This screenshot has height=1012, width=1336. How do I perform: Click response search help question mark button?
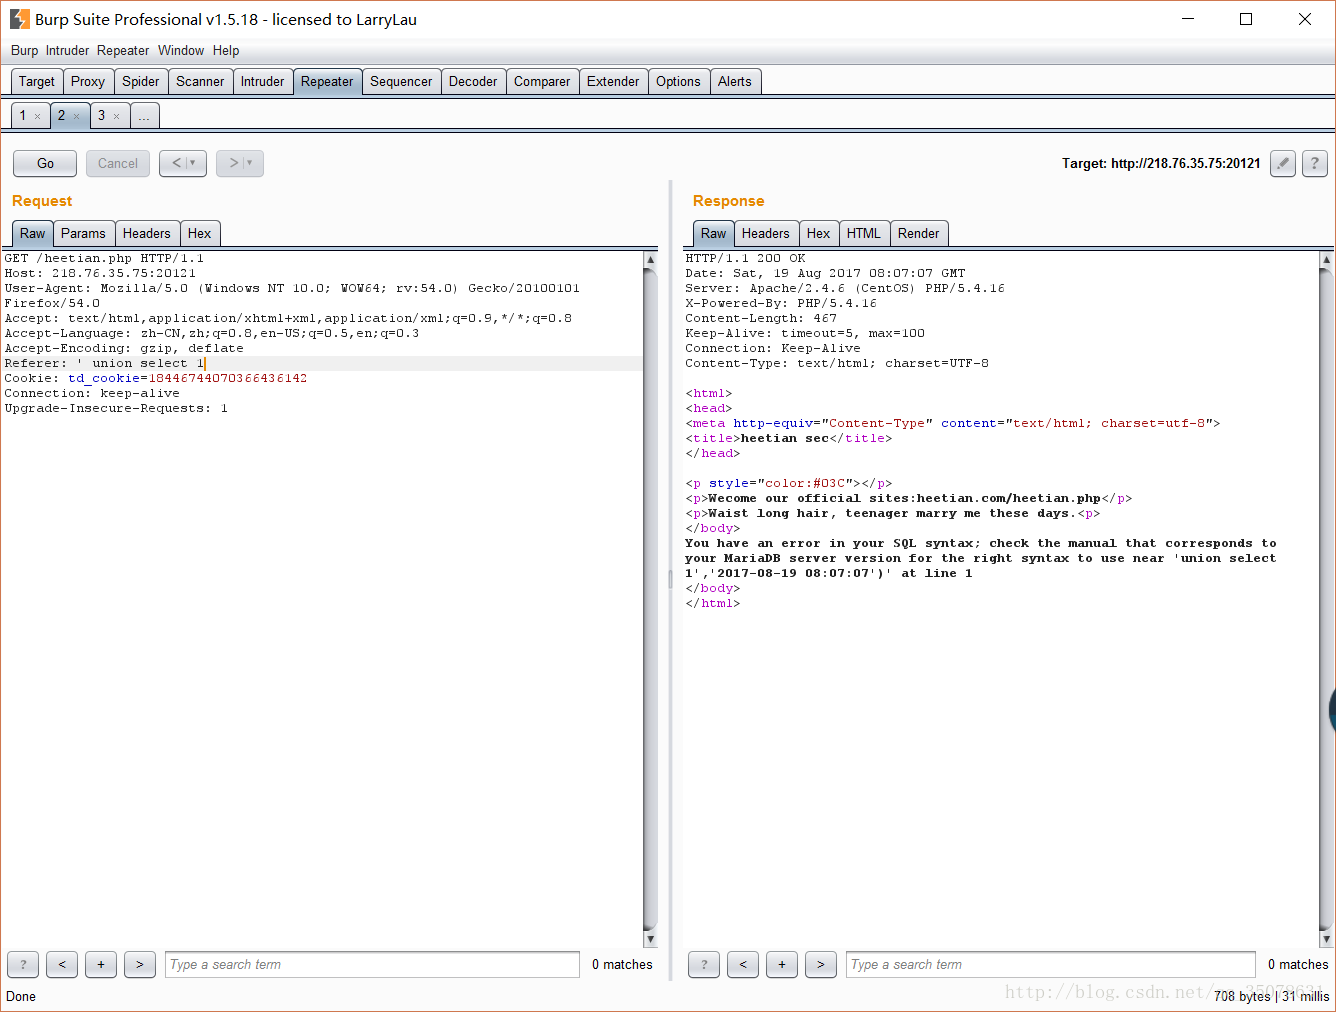click(704, 964)
